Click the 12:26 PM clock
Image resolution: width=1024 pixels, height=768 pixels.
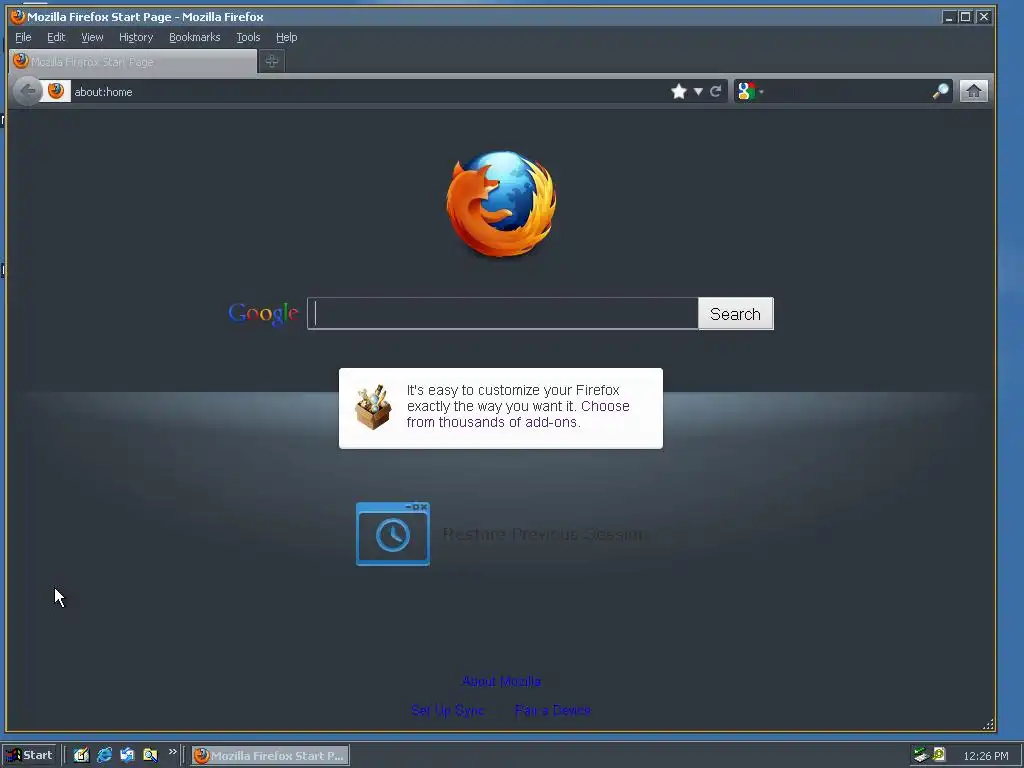click(x=985, y=756)
